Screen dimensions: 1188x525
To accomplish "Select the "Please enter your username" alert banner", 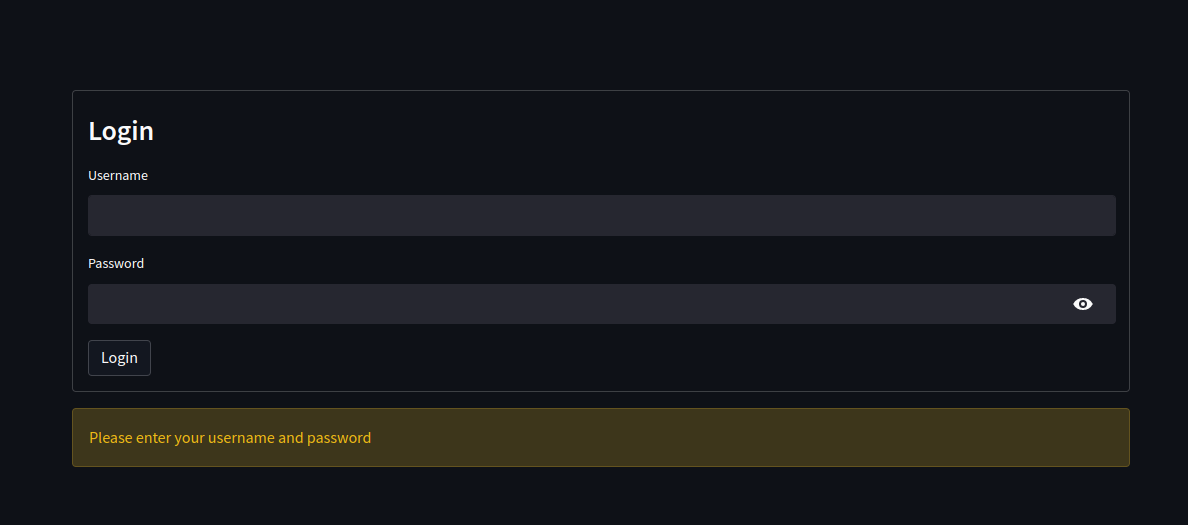I will coord(600,438).
